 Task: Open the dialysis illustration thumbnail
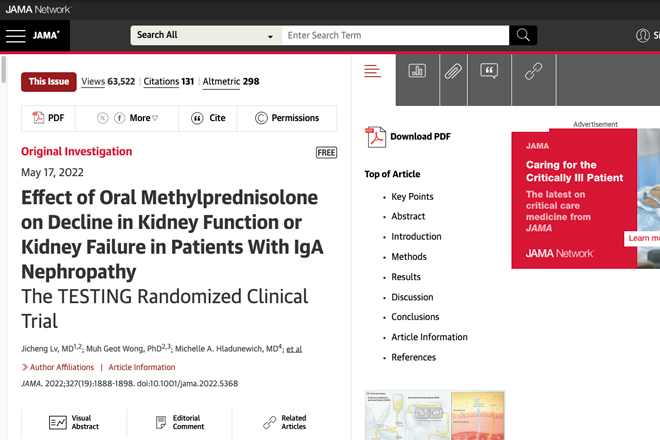(434, 415)
